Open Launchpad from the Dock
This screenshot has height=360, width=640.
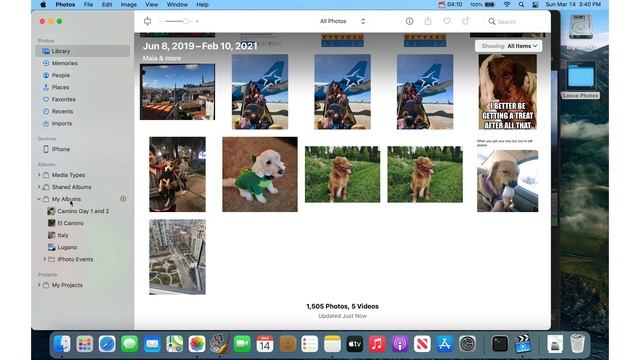pos(84,344)
